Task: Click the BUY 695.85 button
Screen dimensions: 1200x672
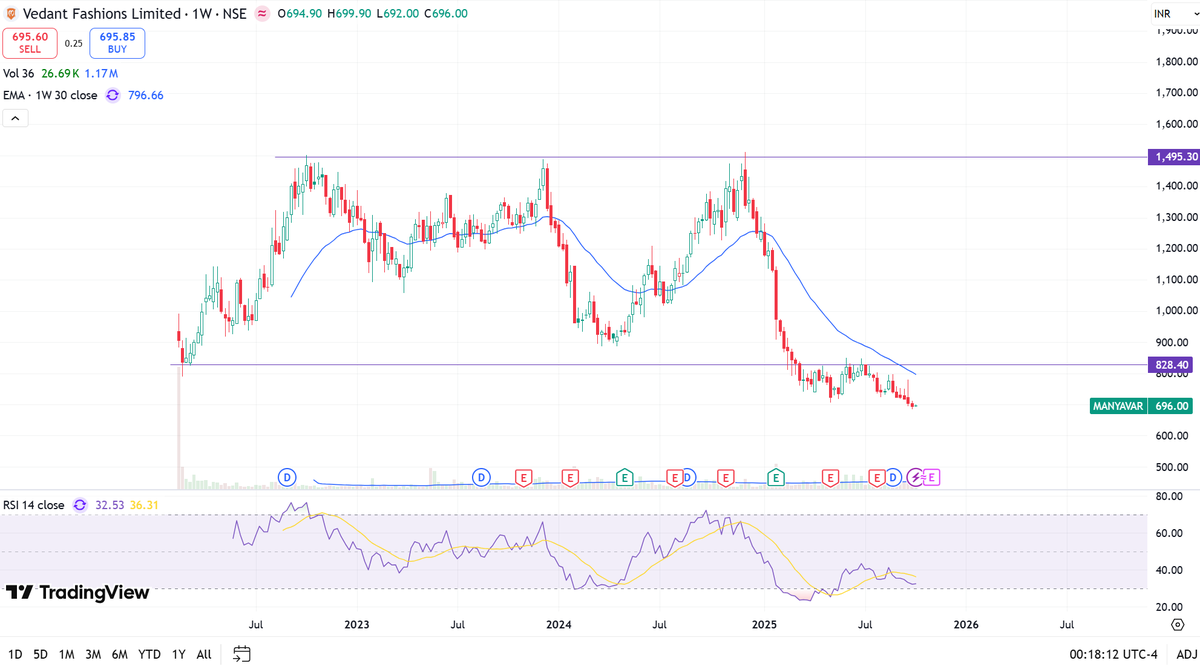Action: click(116, 43)
